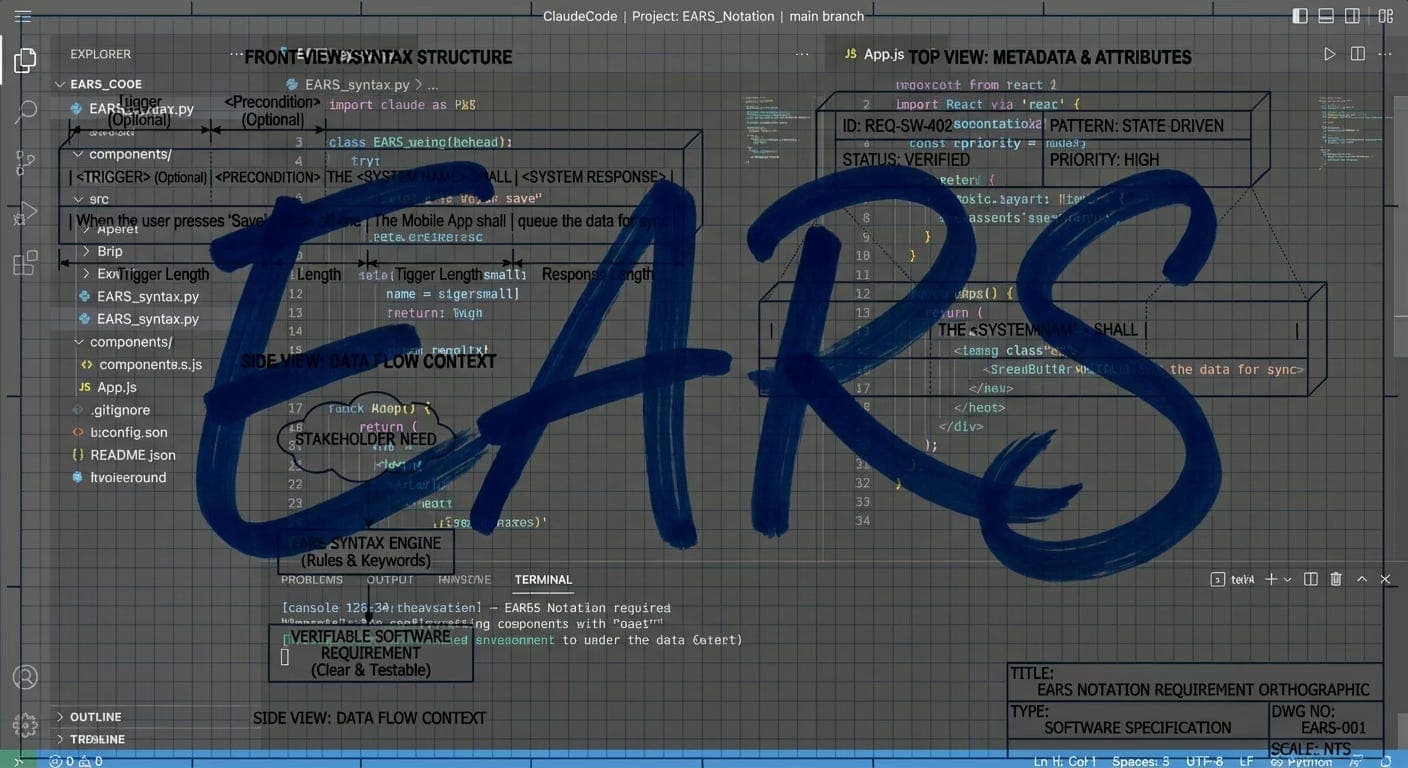Click the Run file play icon

tap(1329, 54)
